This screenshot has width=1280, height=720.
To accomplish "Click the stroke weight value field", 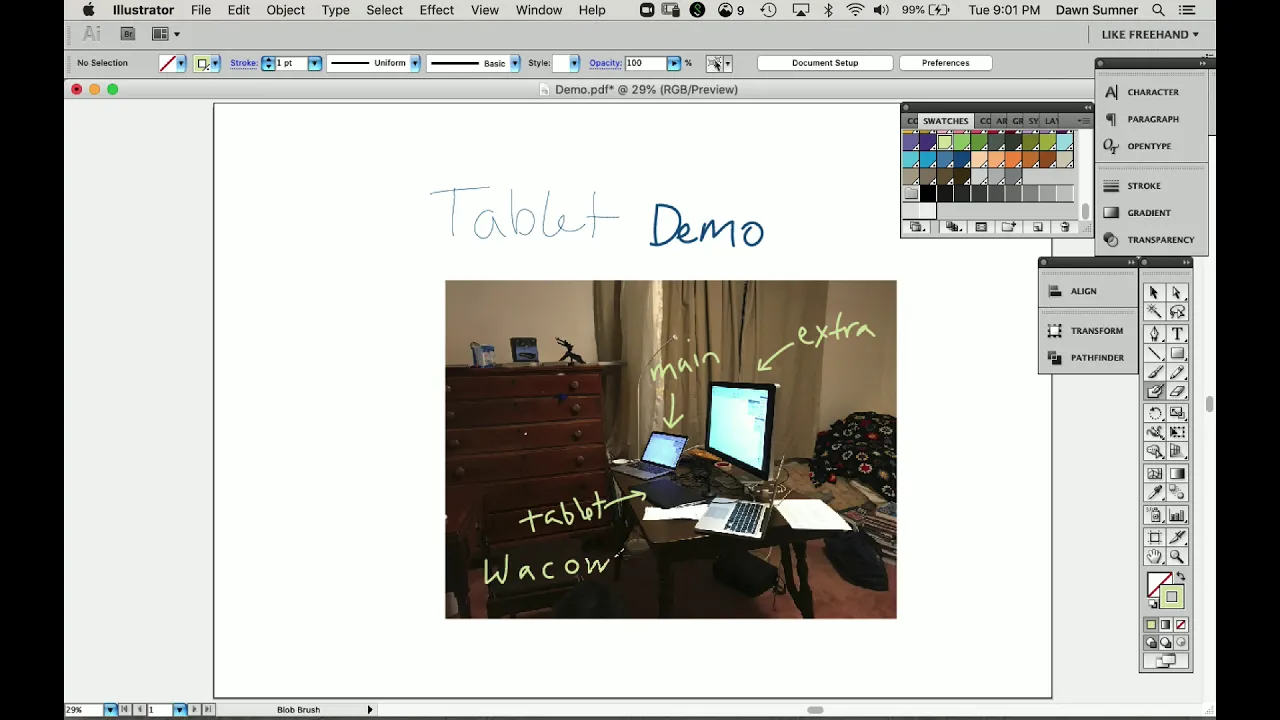I will point(291,63).
